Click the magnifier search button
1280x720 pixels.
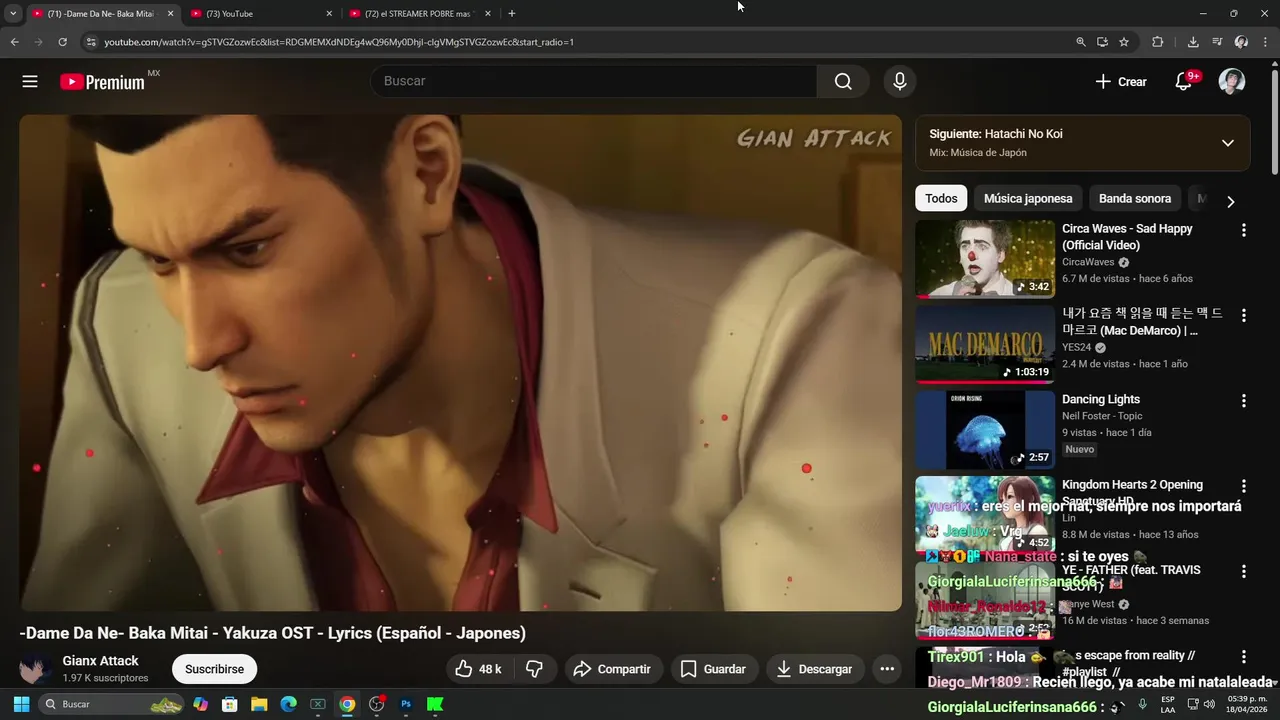coord(843,82)
